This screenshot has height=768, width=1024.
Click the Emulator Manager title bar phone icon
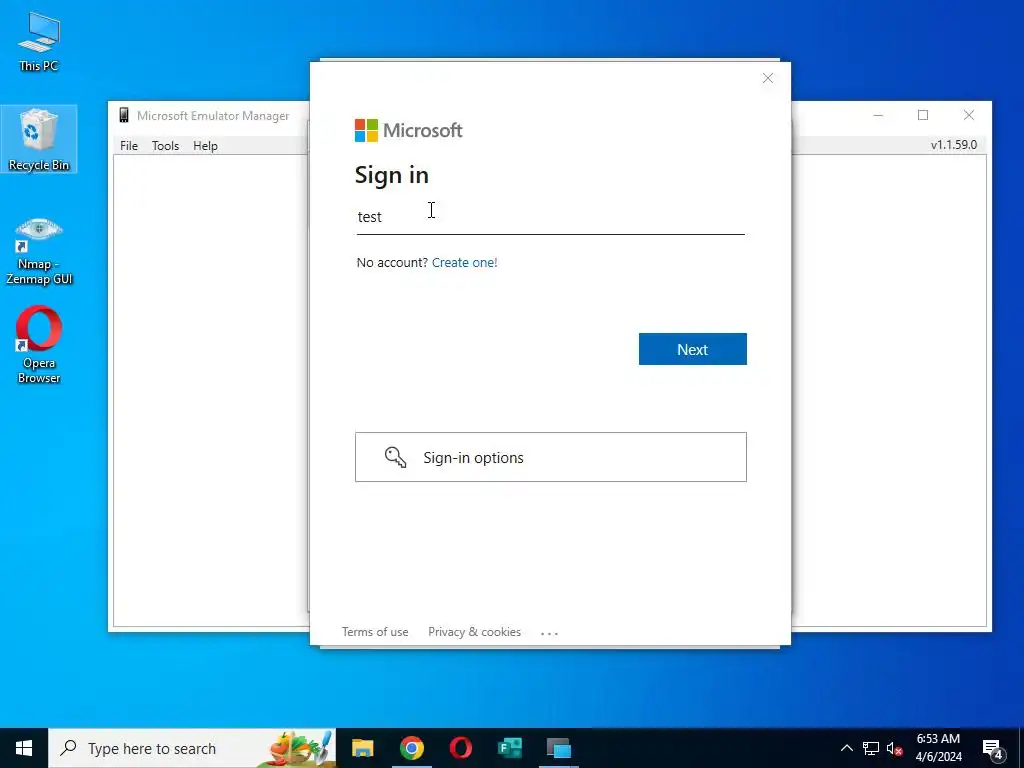tap(124, 116)
